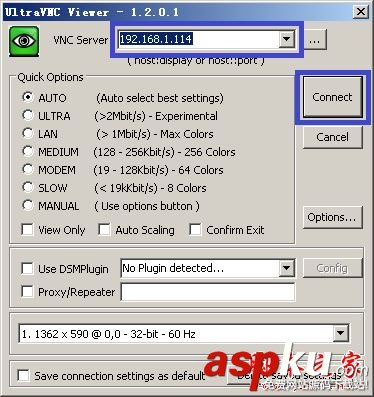Click the Connect button
The image size is (374, 397).
click(332, 97)
